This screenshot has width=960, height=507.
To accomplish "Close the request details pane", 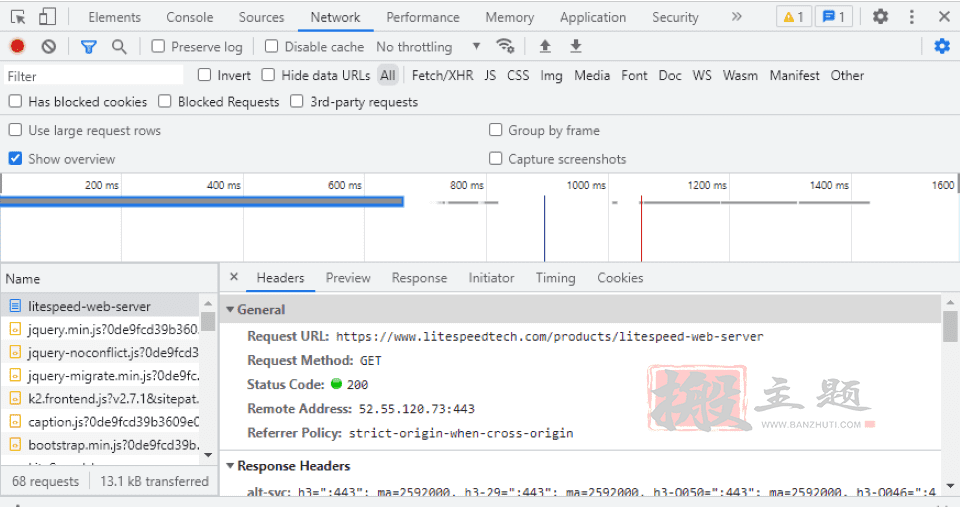I will point(234,277).
